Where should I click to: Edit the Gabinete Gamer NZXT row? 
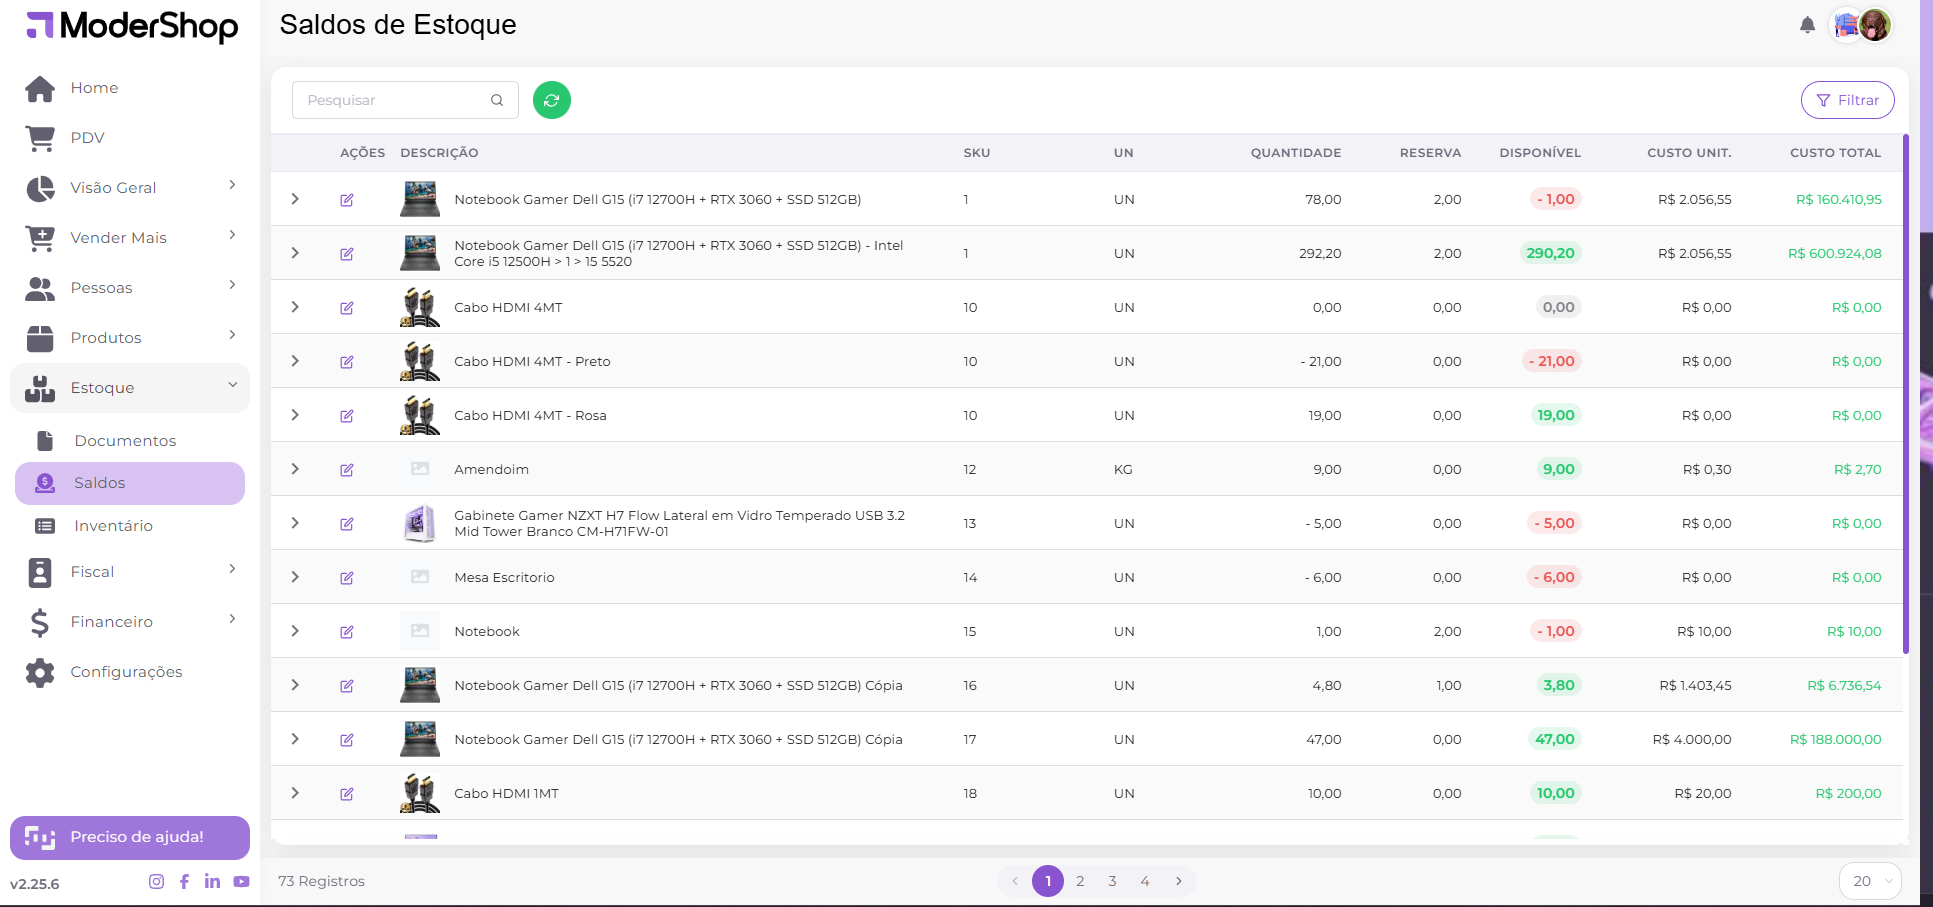click(x=347, y=524)
